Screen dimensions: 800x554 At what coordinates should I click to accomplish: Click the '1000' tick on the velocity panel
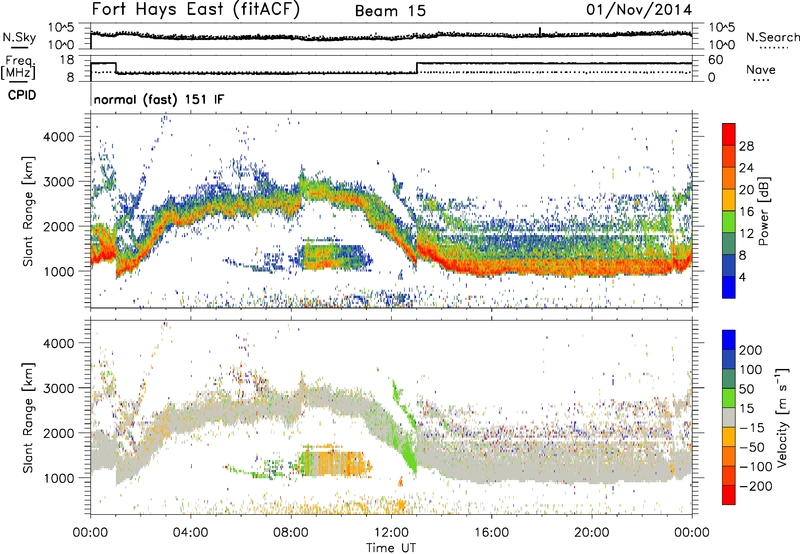[x=58, y=478]
